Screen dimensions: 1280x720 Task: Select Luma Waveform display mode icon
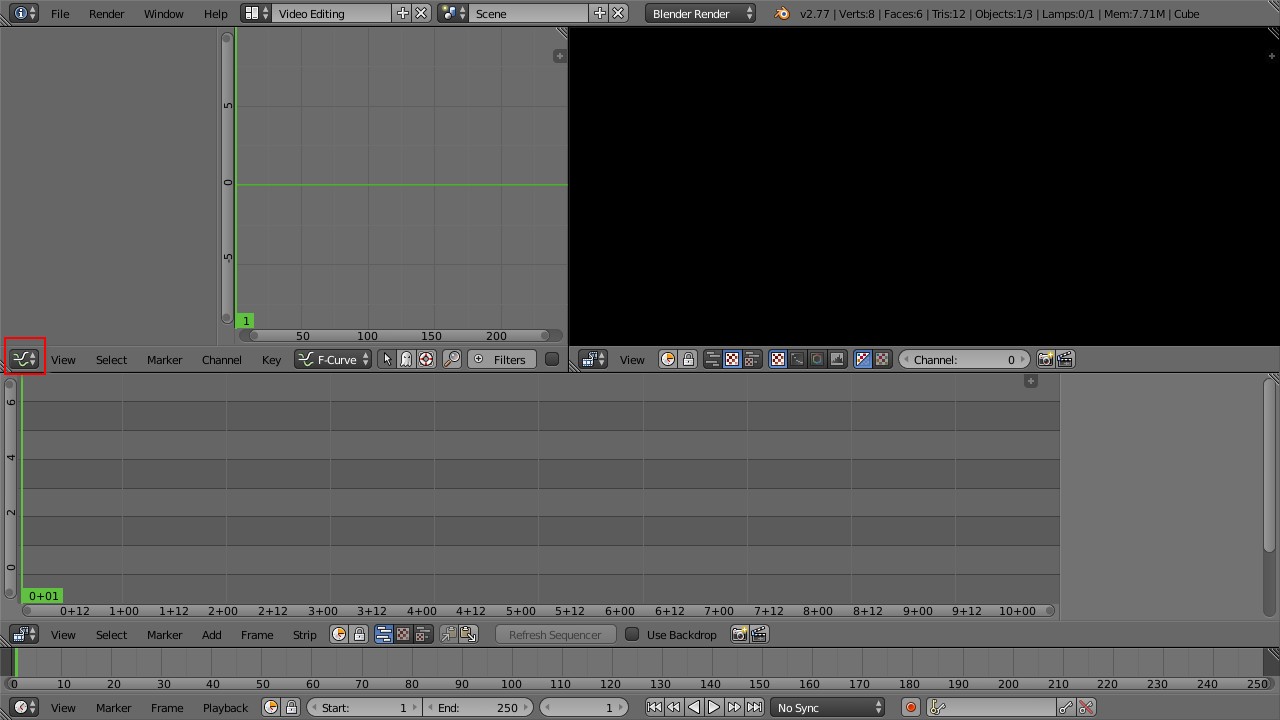coord(798,360)
